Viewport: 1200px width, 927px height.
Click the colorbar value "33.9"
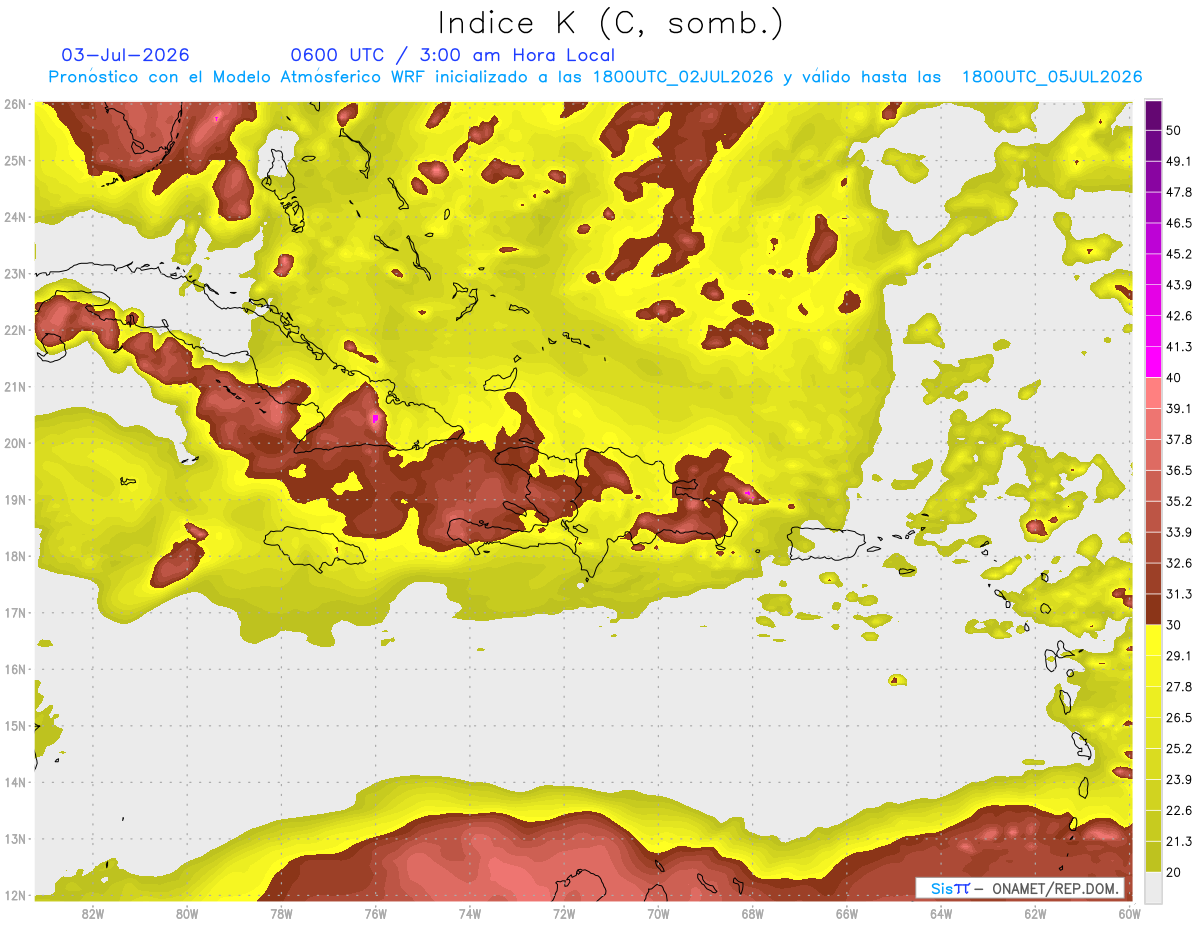tap(1180, 532)
